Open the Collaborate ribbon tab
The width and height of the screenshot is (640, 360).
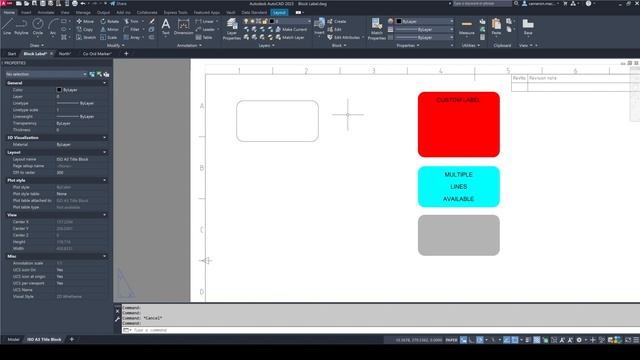coord(147,12)
